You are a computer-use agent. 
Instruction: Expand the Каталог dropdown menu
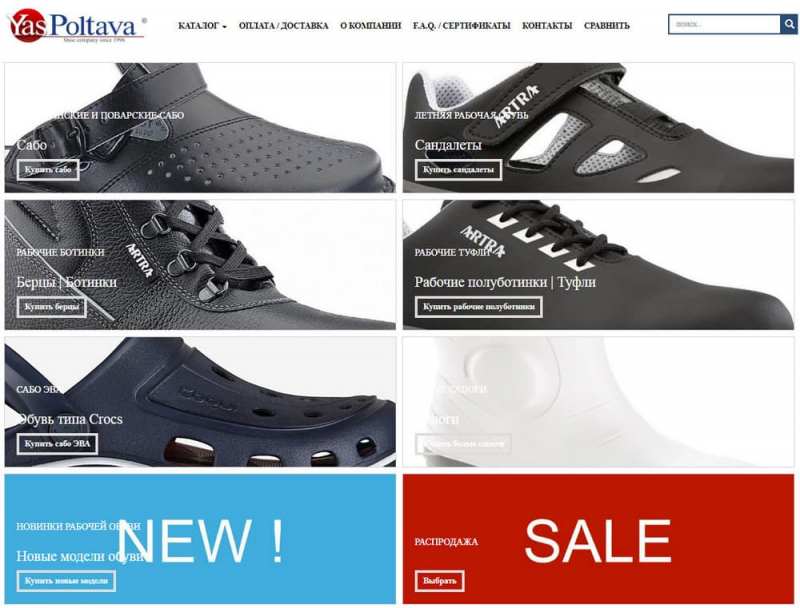coord(202,26)
